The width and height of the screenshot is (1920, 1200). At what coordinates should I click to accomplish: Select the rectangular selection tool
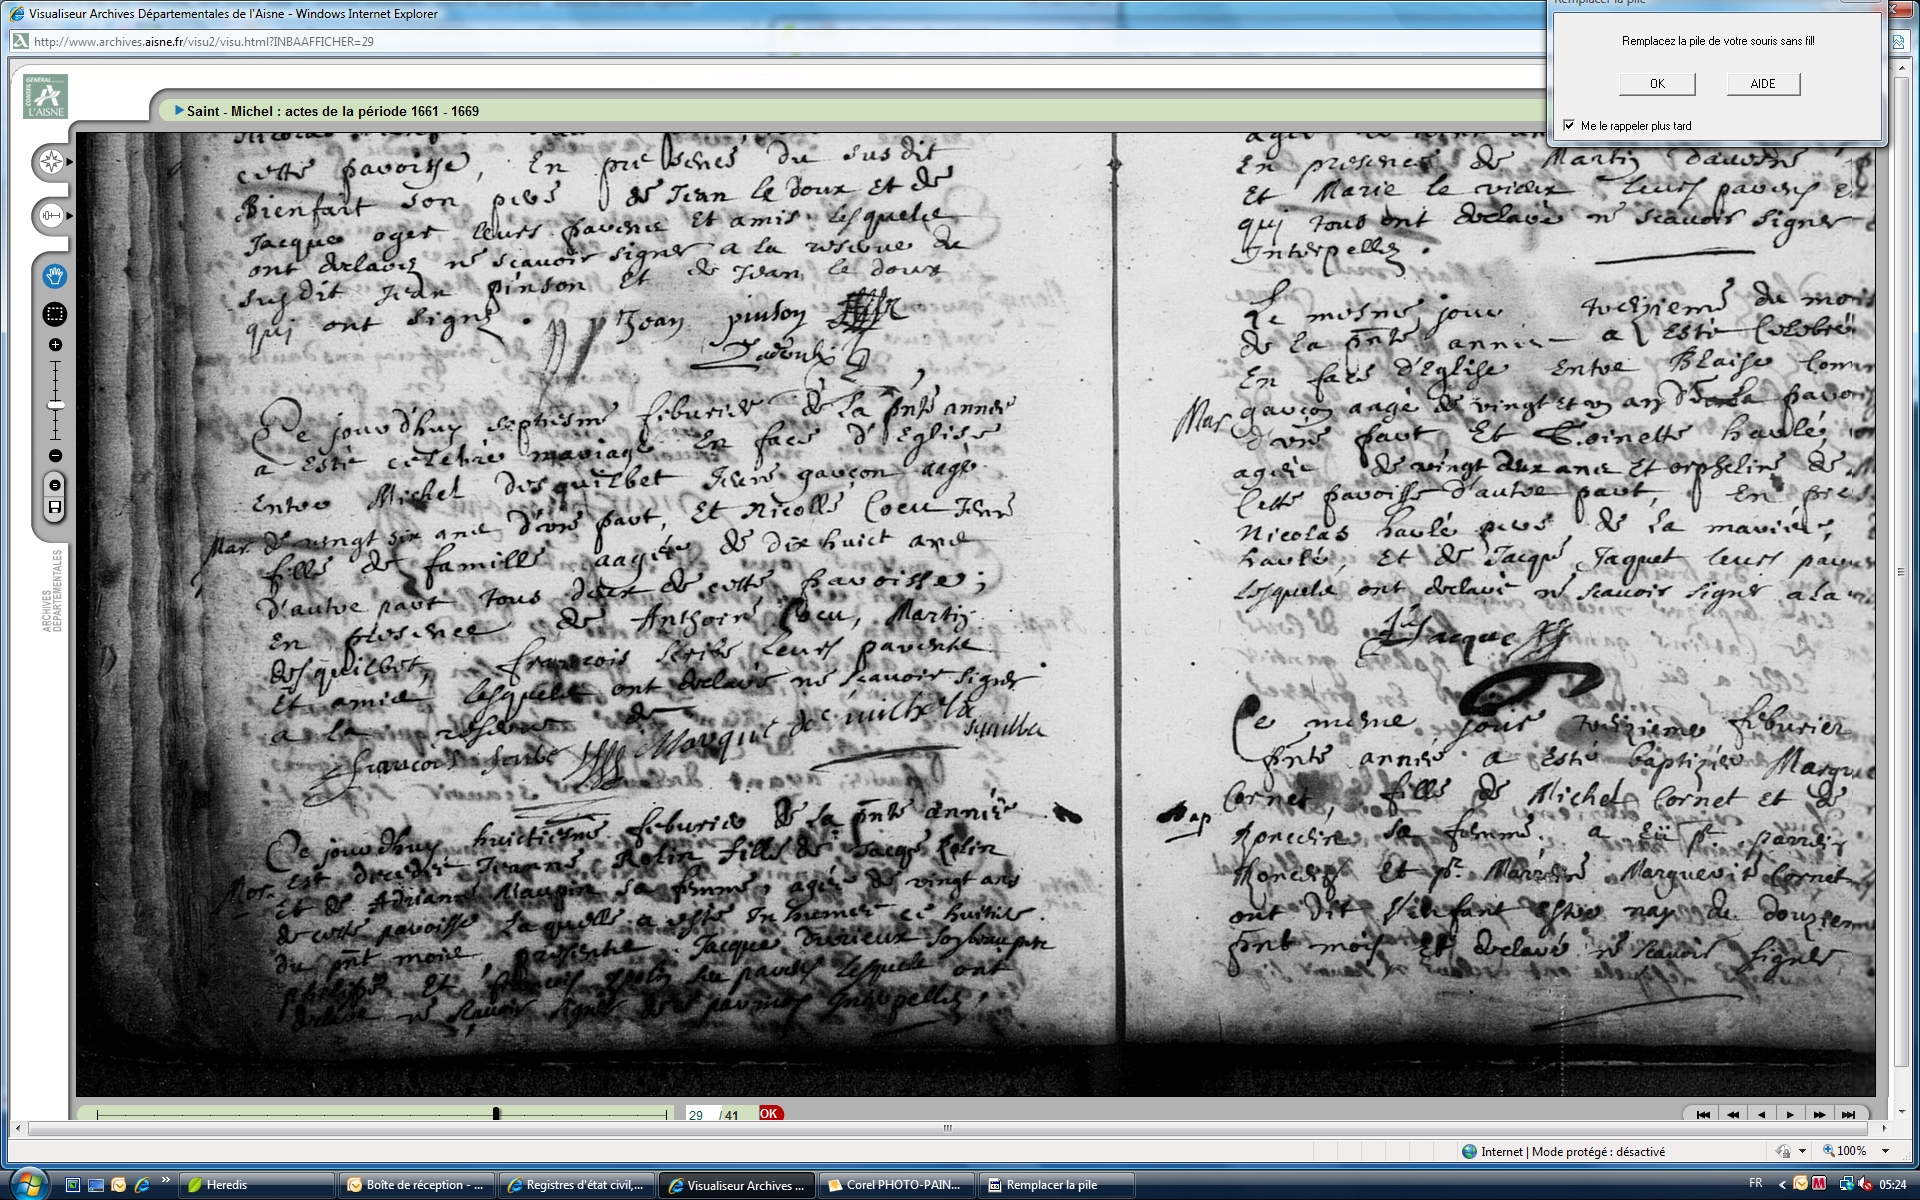pos(55,314)
